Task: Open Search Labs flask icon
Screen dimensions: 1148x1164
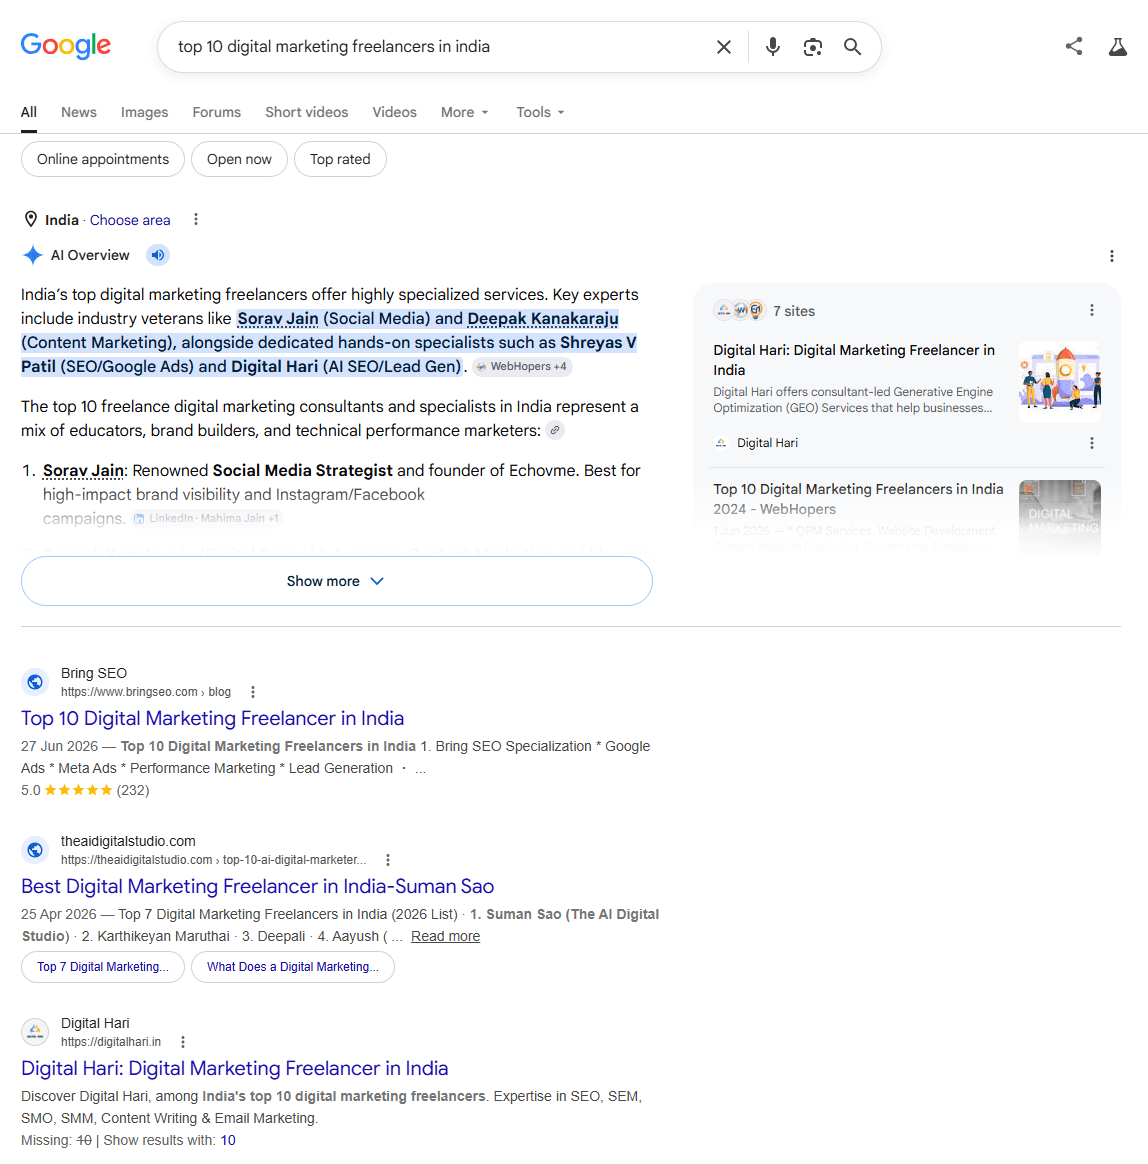Action: pyautogui.click(x=1118, y=47)
